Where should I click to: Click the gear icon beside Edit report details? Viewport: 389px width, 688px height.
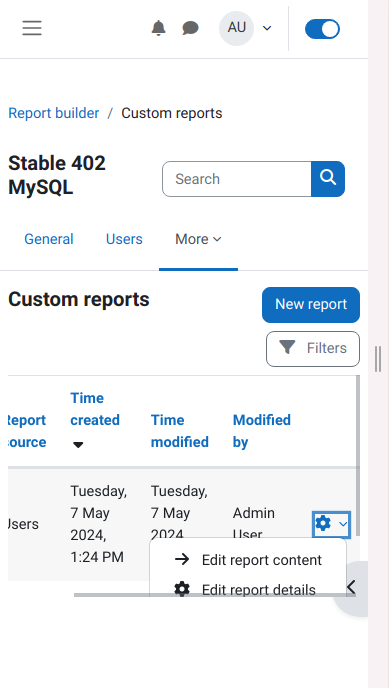click(x=182, y=589)
